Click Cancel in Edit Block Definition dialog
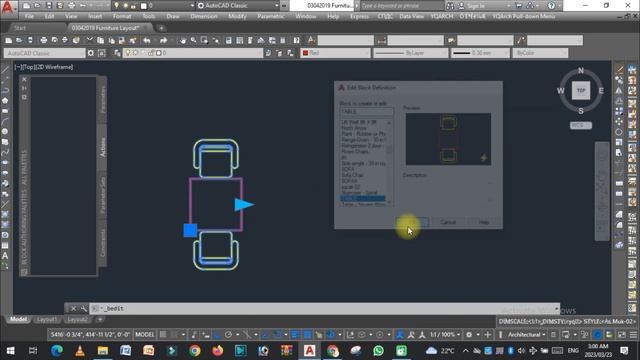Image resolution: width=640 pixels, height=360 pixels. pyautogui.click(x=448, y=222)
